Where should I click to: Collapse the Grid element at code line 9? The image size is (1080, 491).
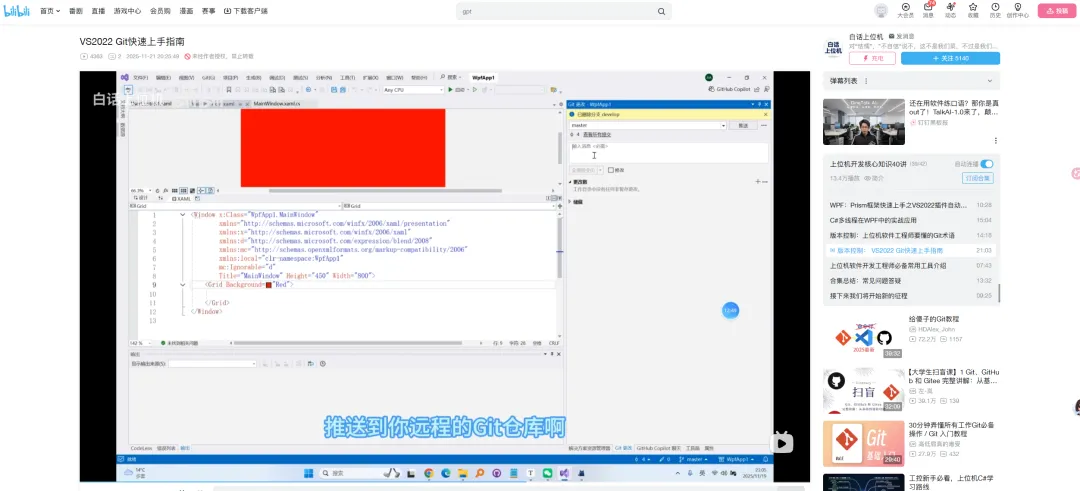click(x=183, y=284)
